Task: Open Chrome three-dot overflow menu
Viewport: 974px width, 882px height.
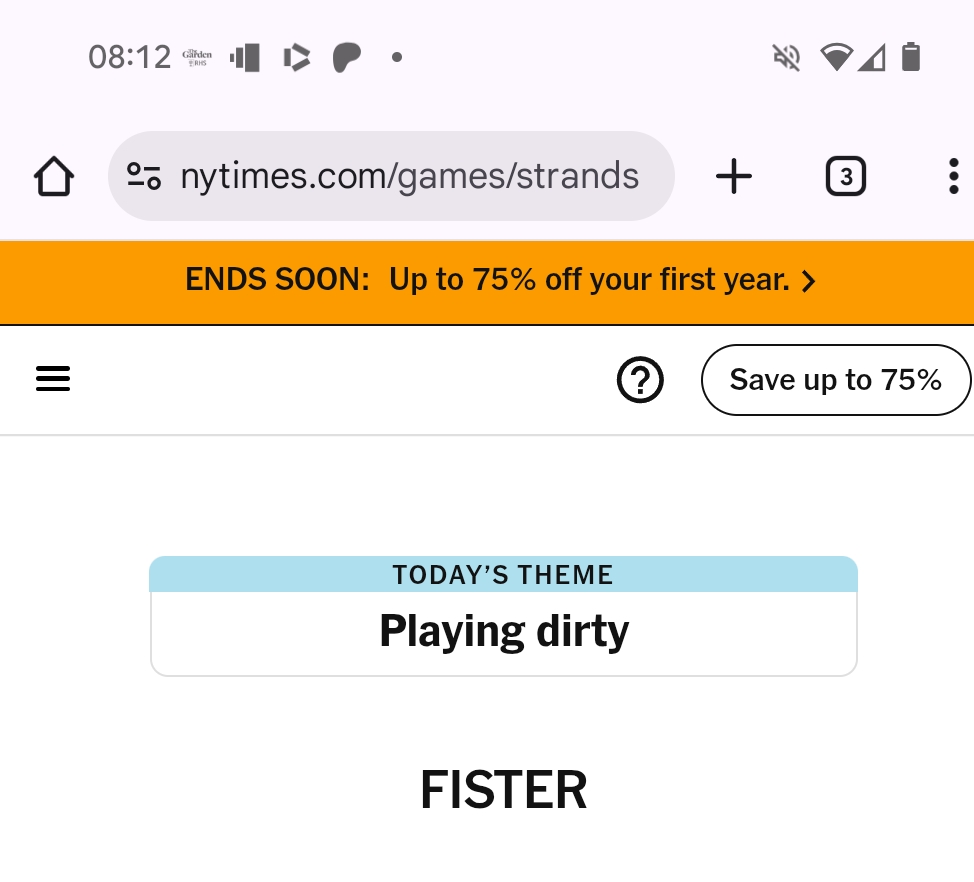Action: pos(952,177)
